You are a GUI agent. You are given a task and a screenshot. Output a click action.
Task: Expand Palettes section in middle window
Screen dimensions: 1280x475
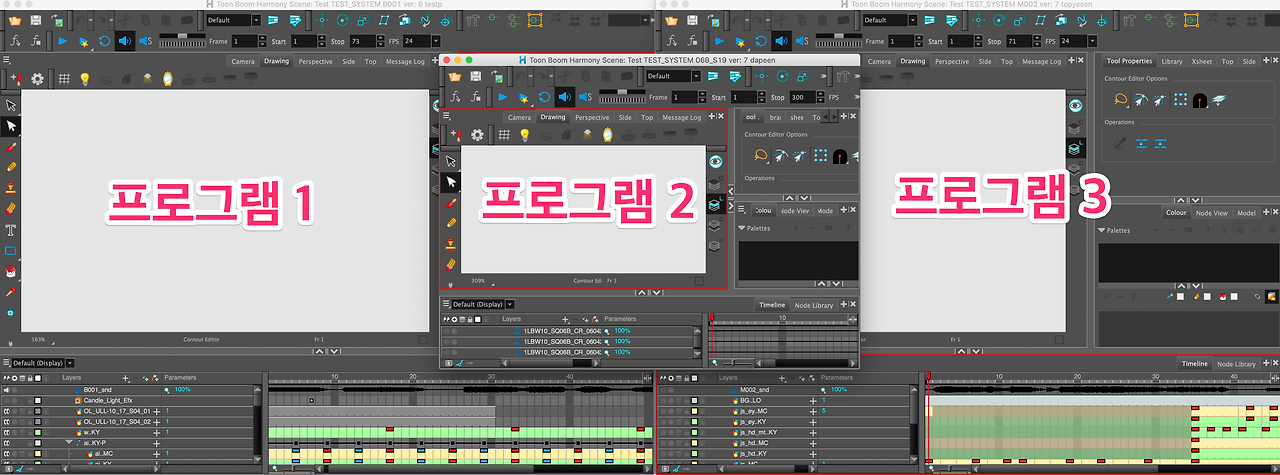[x=742, y=228]
